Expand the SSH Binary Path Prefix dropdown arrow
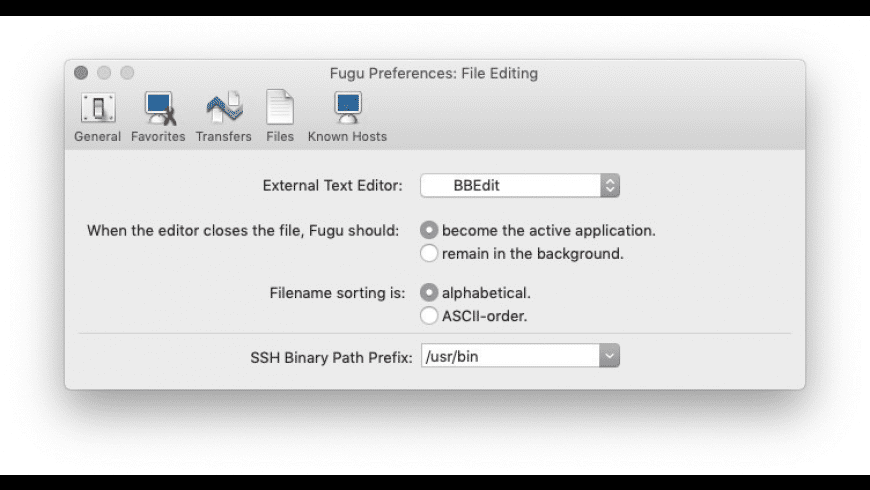The height and width of the screenshot is (490, 870). (609, 356)
